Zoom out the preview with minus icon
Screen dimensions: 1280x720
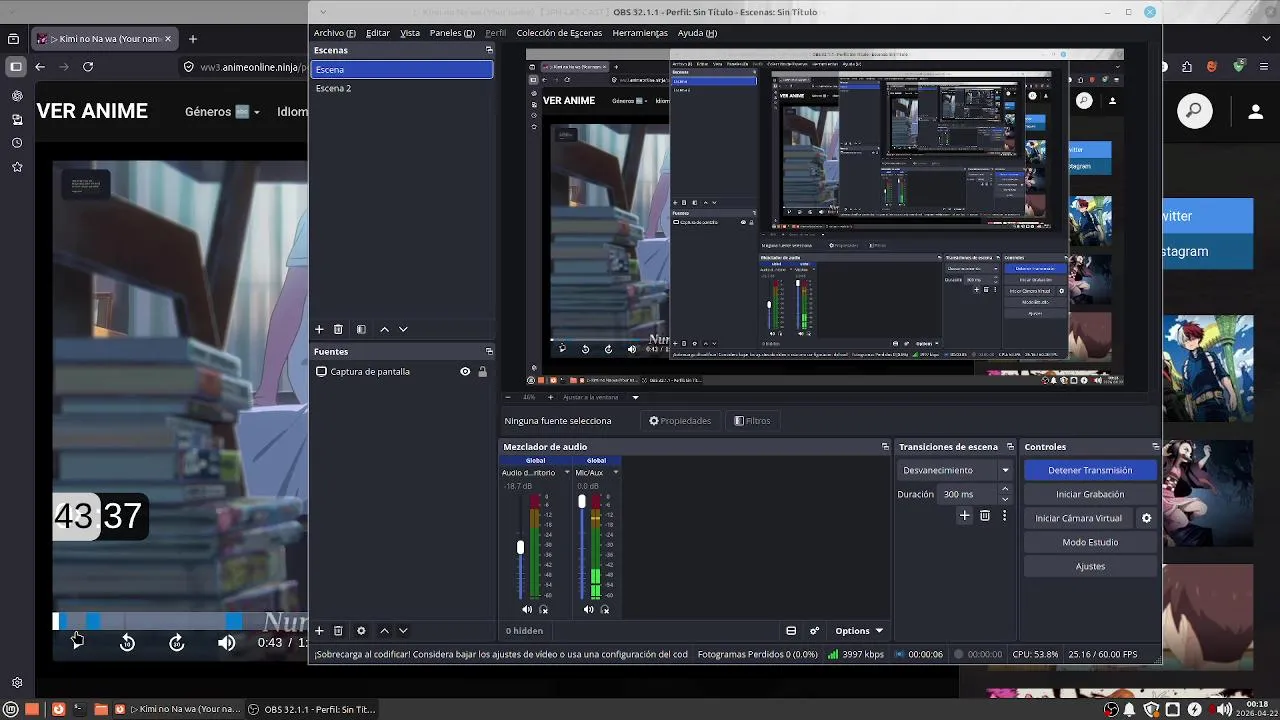(508, 397)
